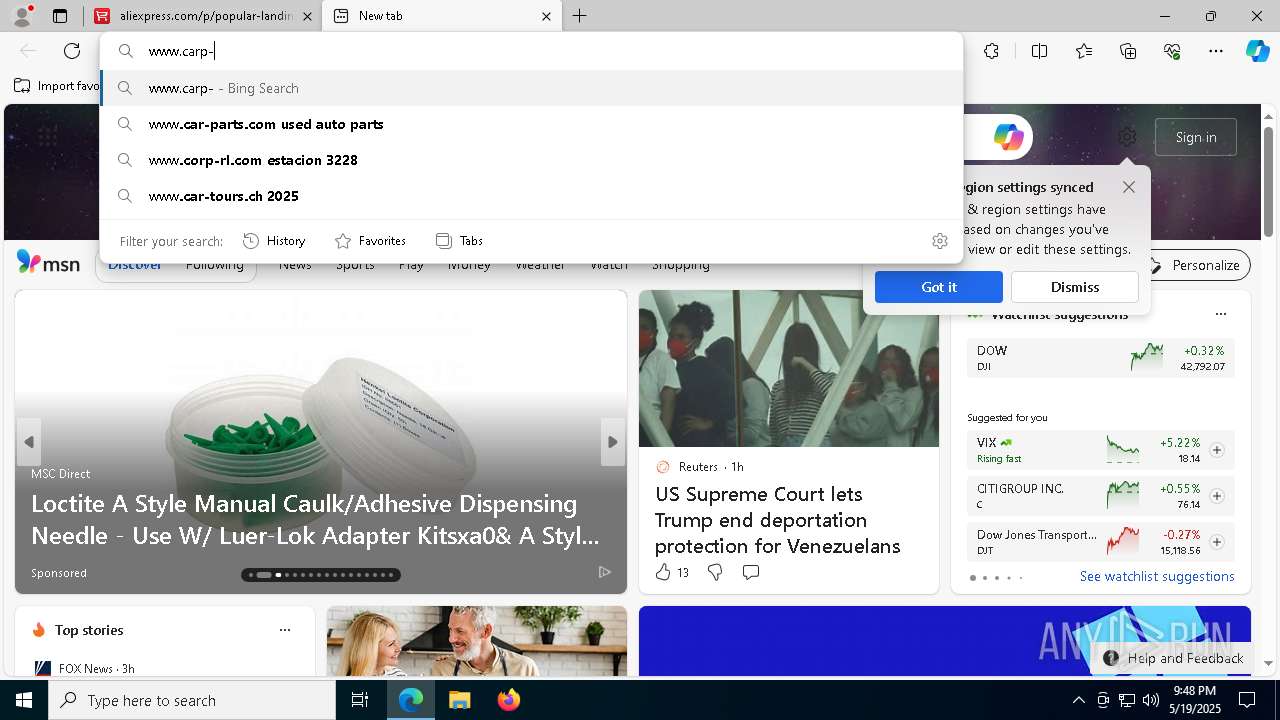
Task: Open the split screen icon
Action: click(x=1039, y=51)
